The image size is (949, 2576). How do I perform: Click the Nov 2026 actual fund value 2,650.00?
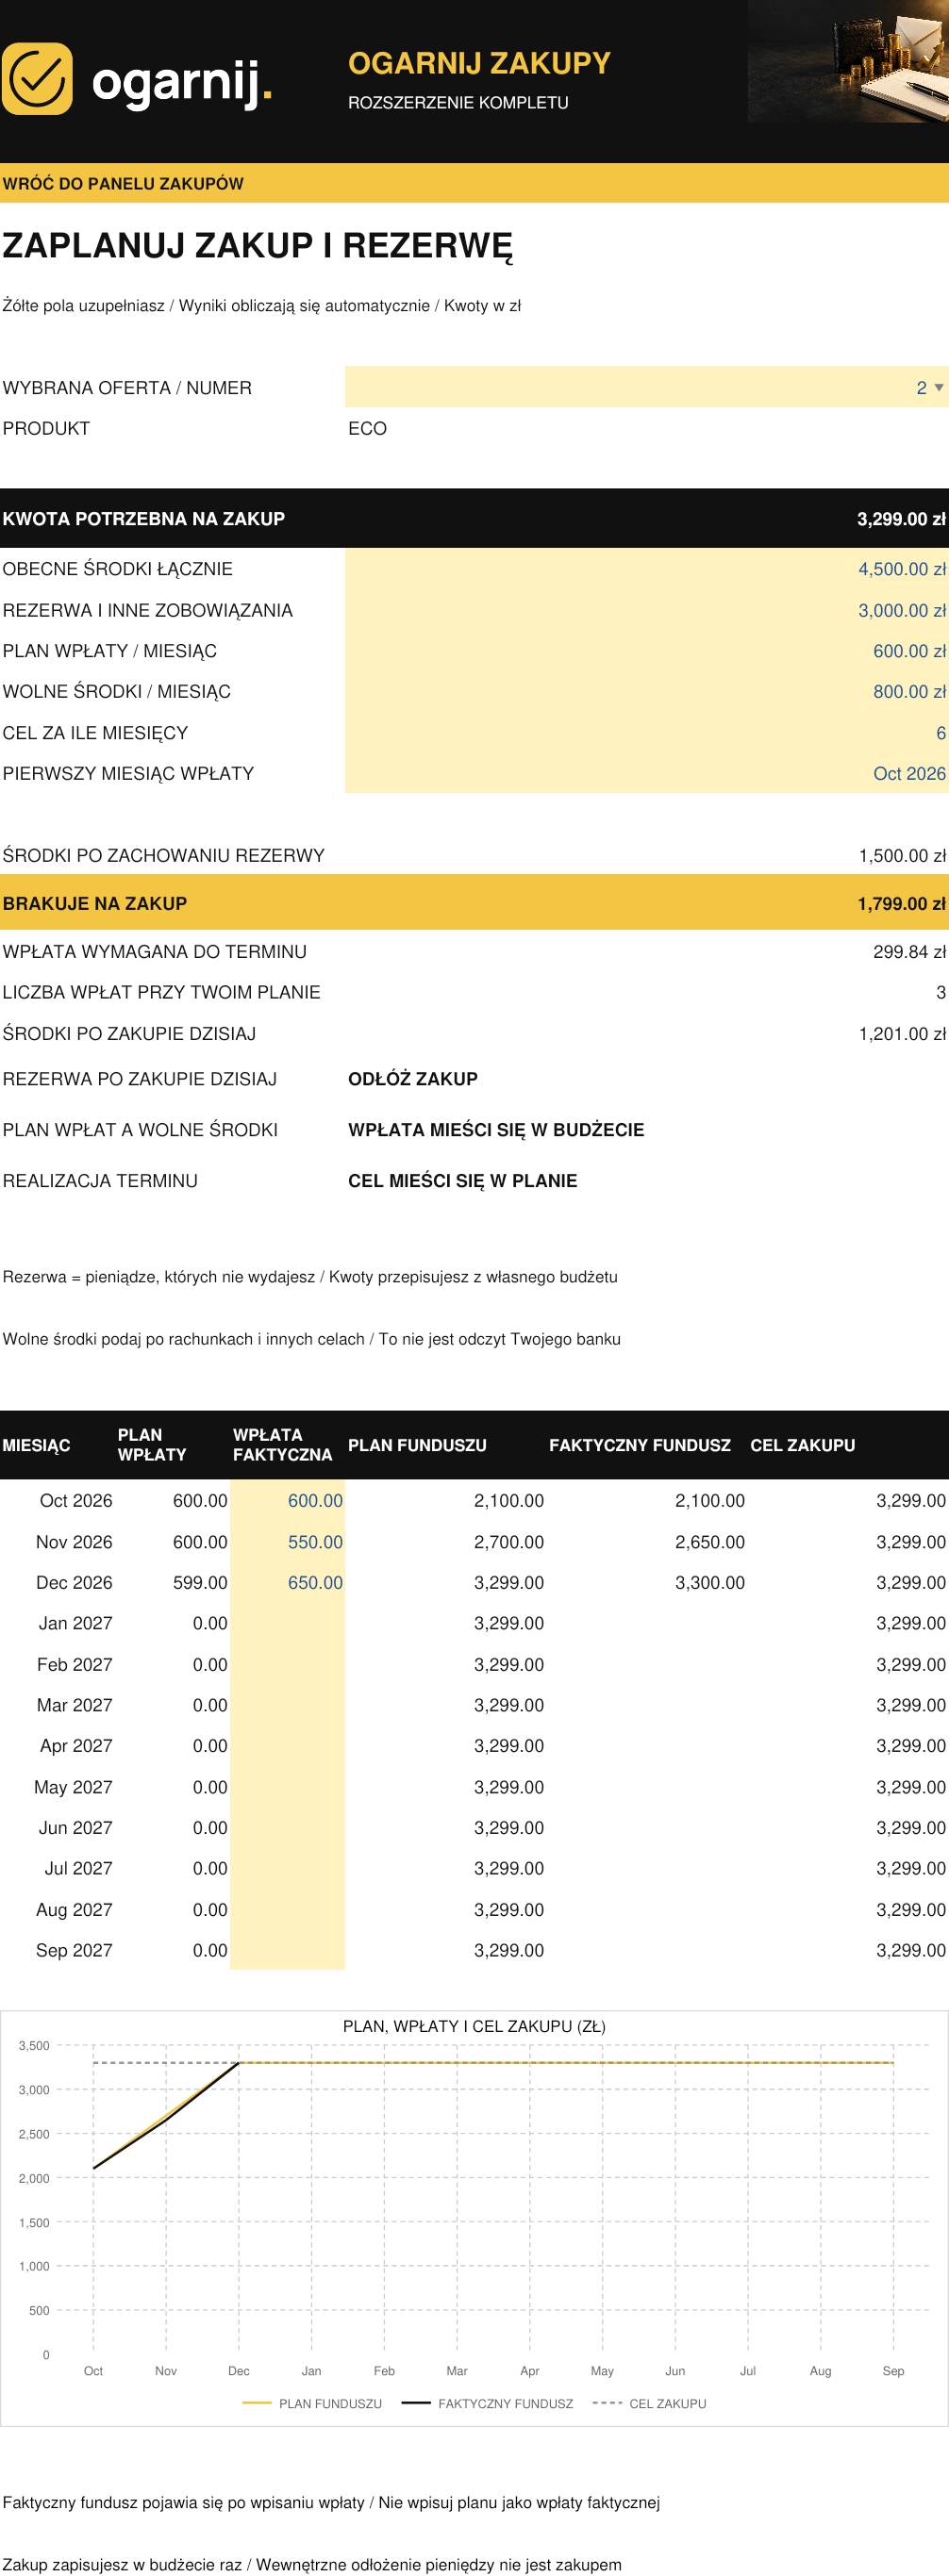click(x=710, y=1542)
